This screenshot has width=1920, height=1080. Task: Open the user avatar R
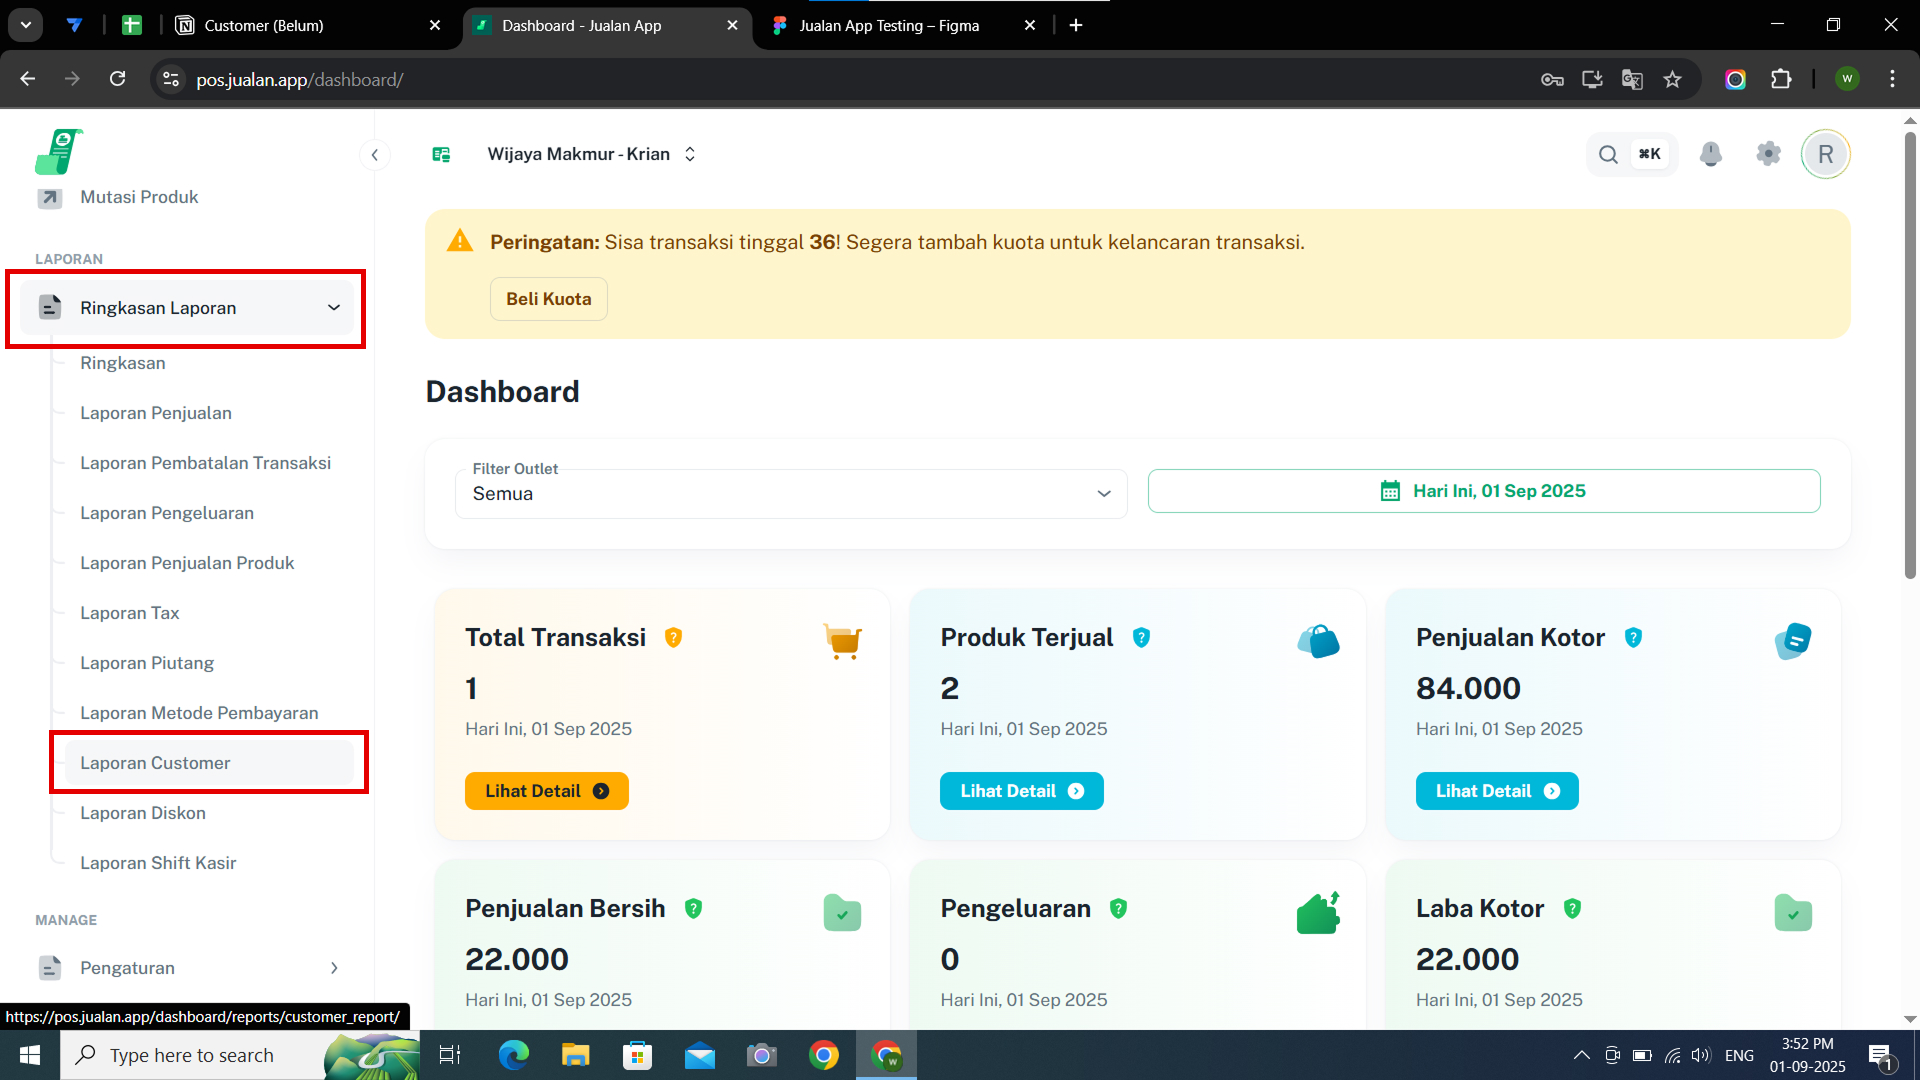1825,154
